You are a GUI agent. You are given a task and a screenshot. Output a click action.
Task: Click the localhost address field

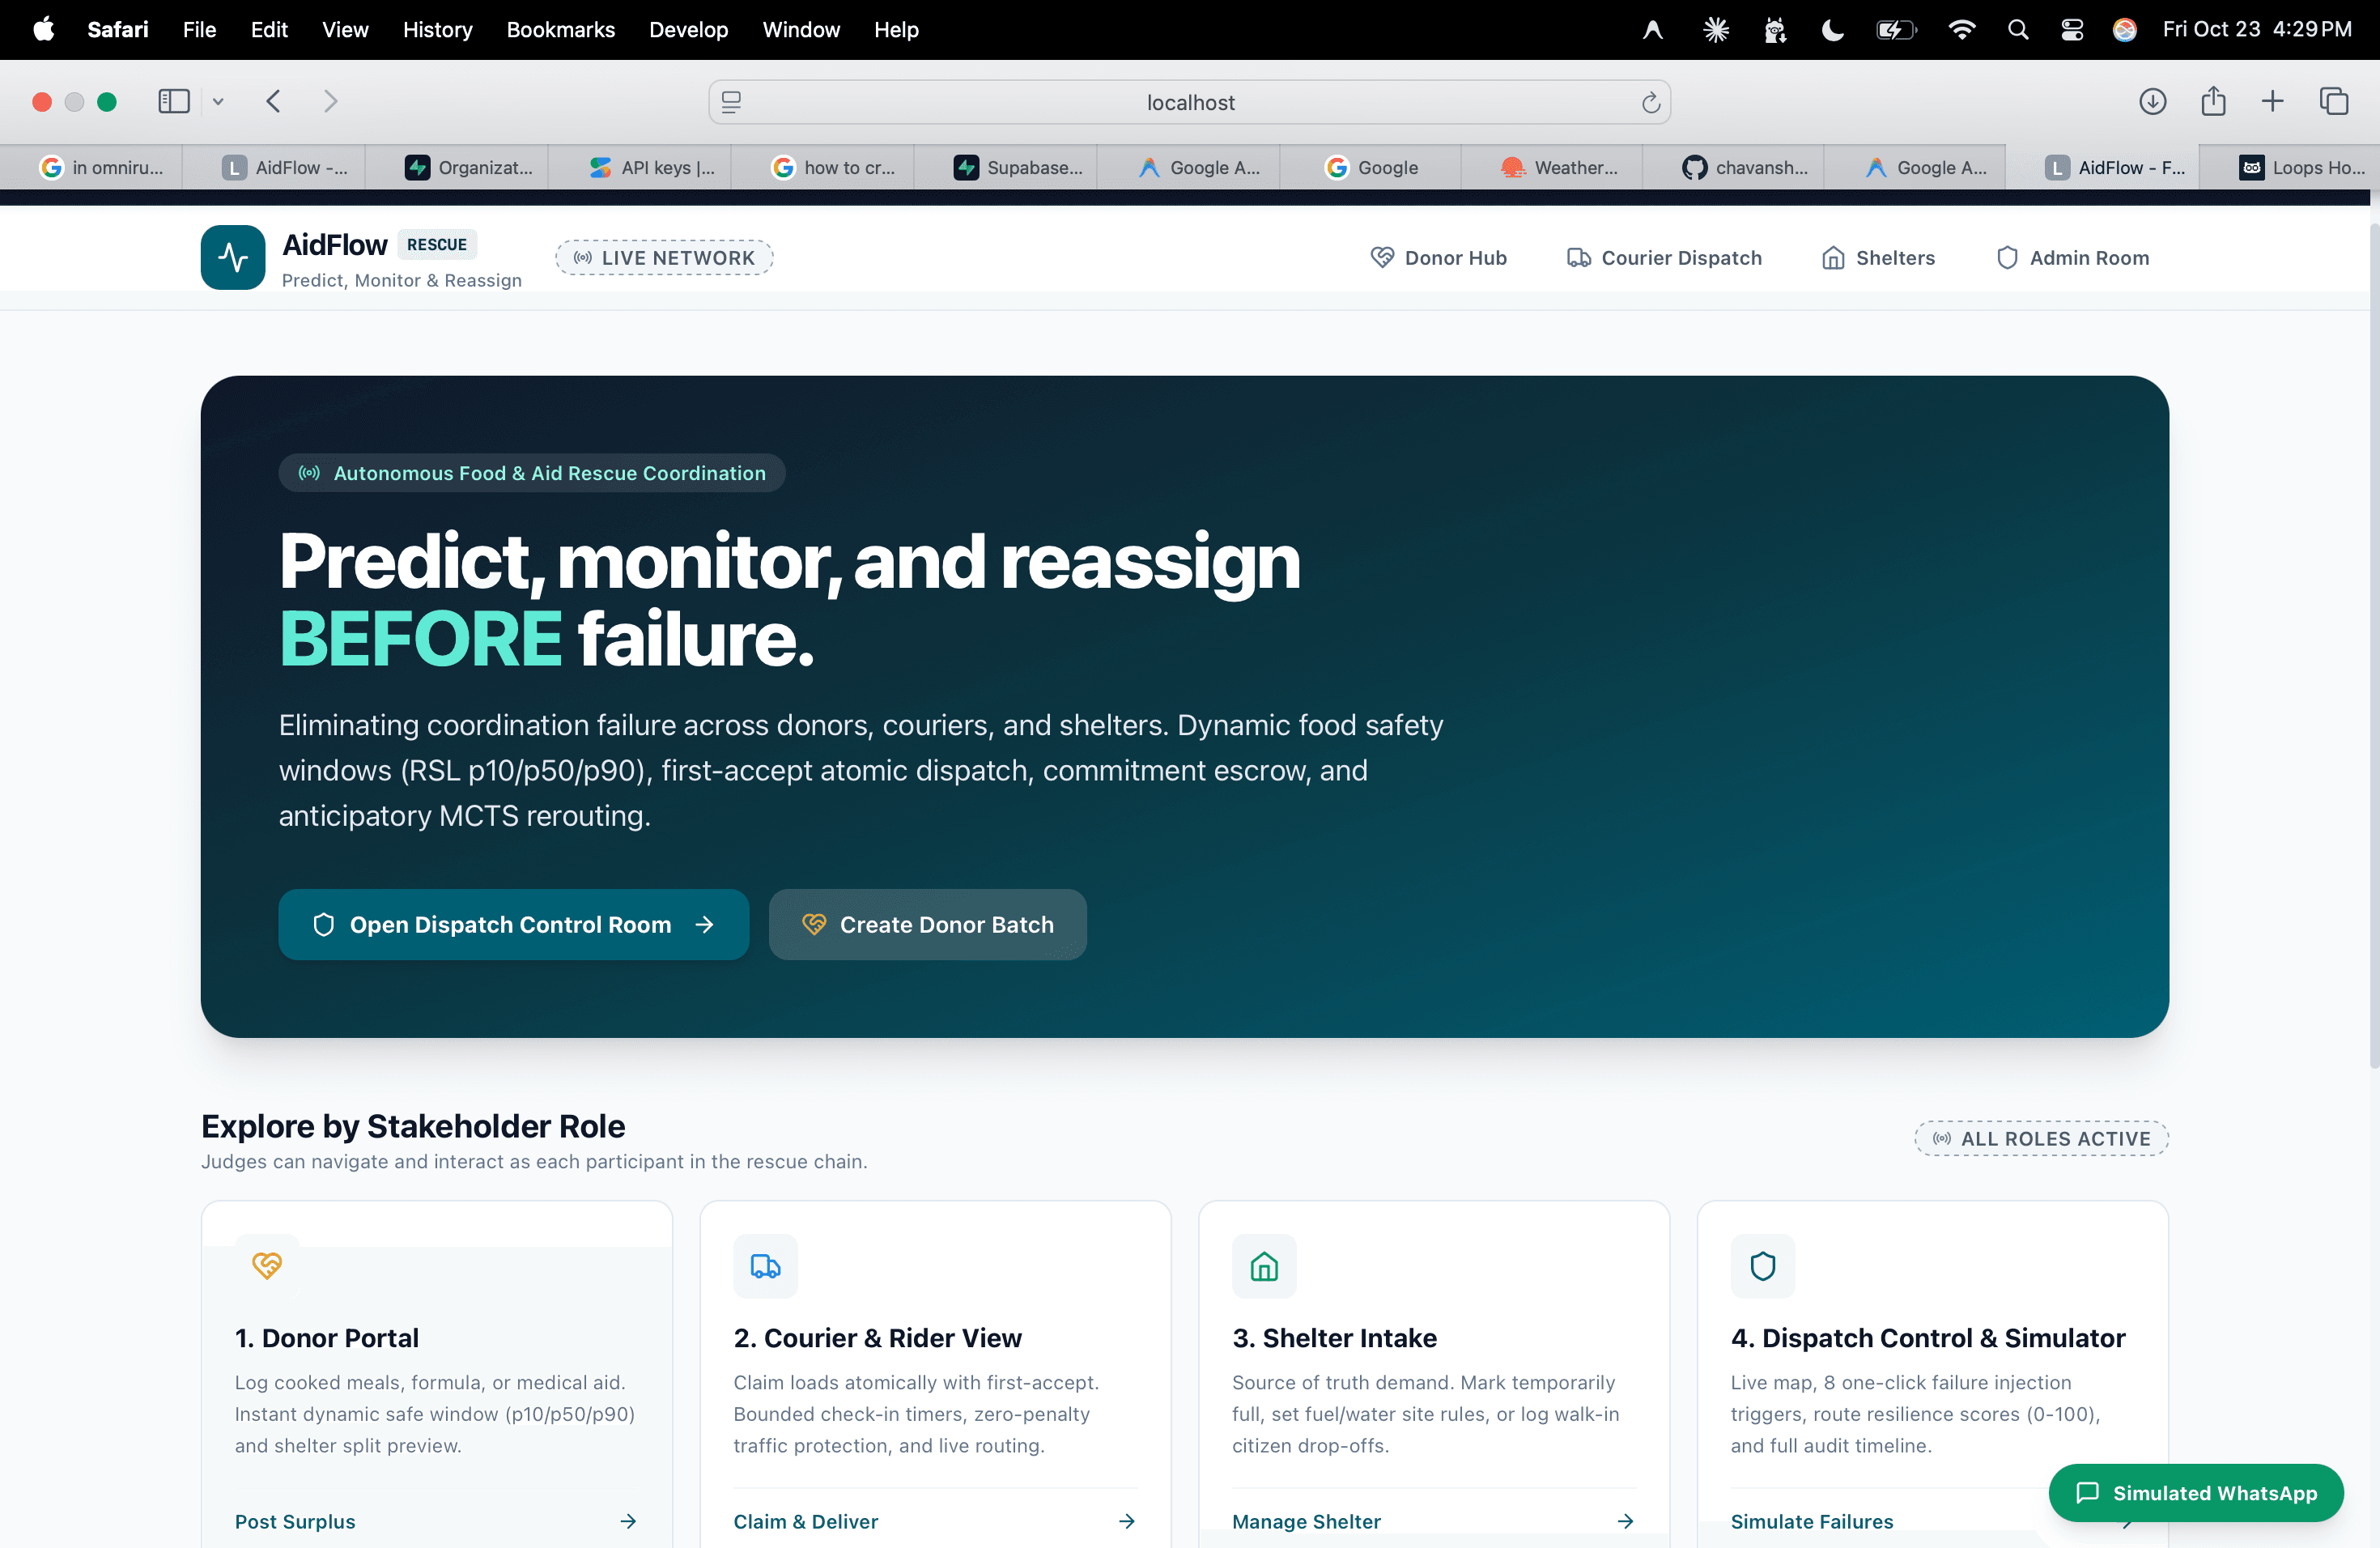1189,102
